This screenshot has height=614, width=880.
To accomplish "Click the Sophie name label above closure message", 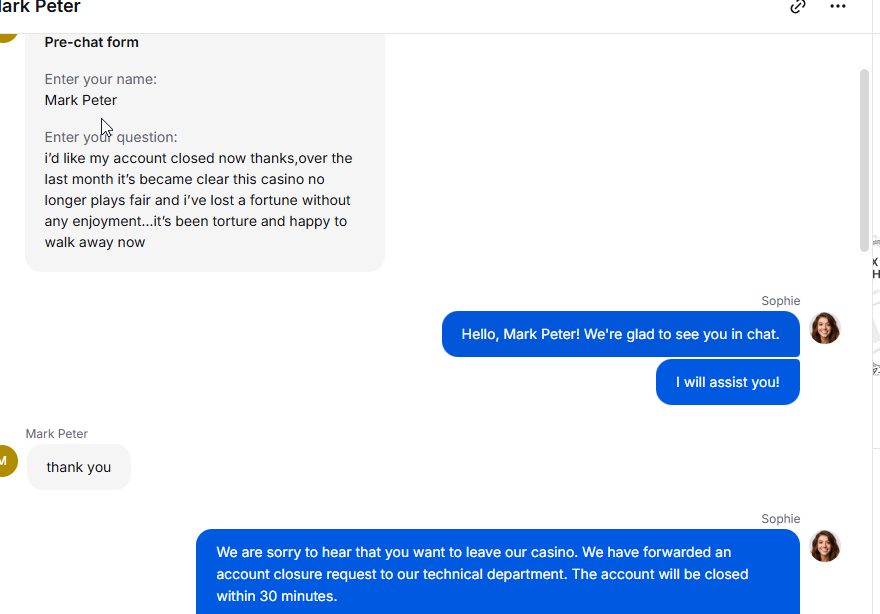I will pyautogui.click(x=780, y=519).
